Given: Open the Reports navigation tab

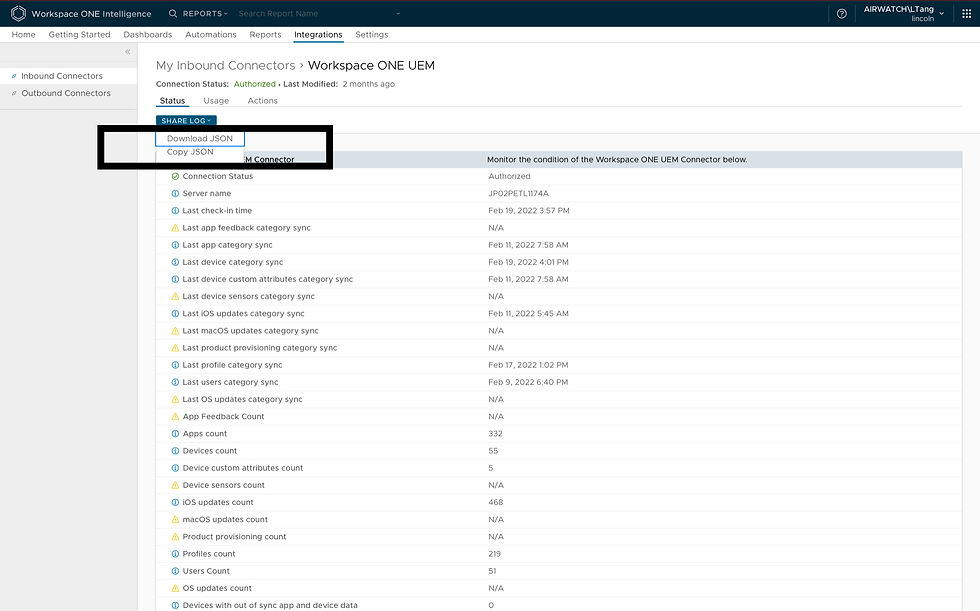Looking at the screenshot, I should (265, 34).
